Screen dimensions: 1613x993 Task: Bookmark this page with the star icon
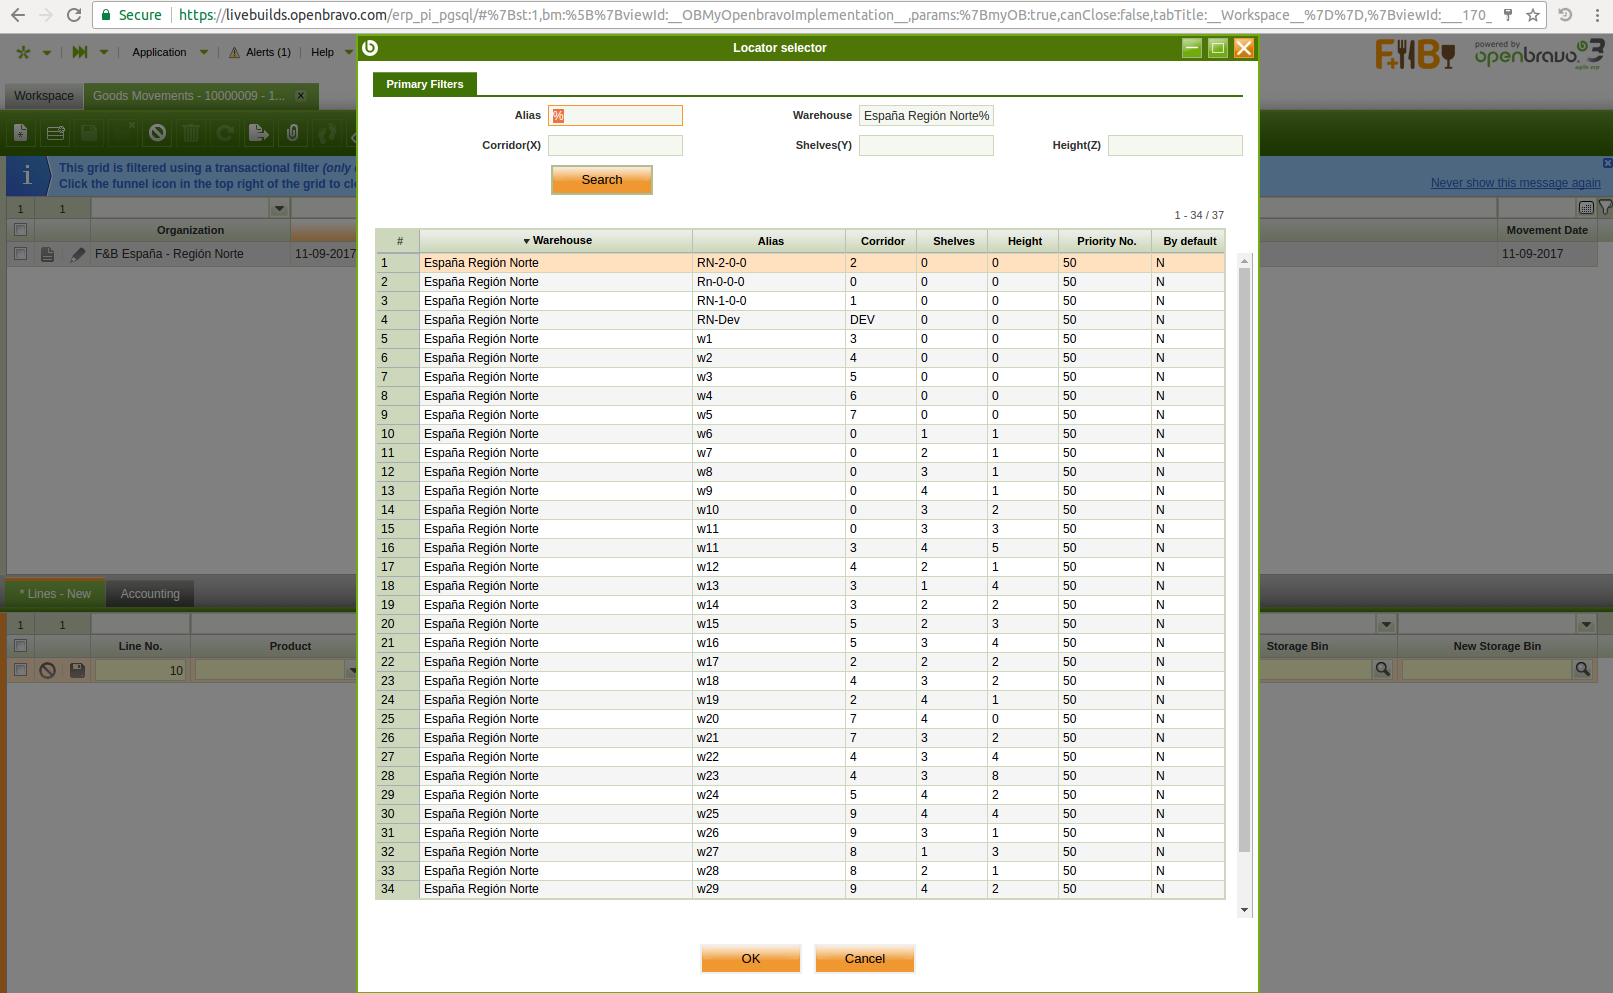pos(1532,15)
